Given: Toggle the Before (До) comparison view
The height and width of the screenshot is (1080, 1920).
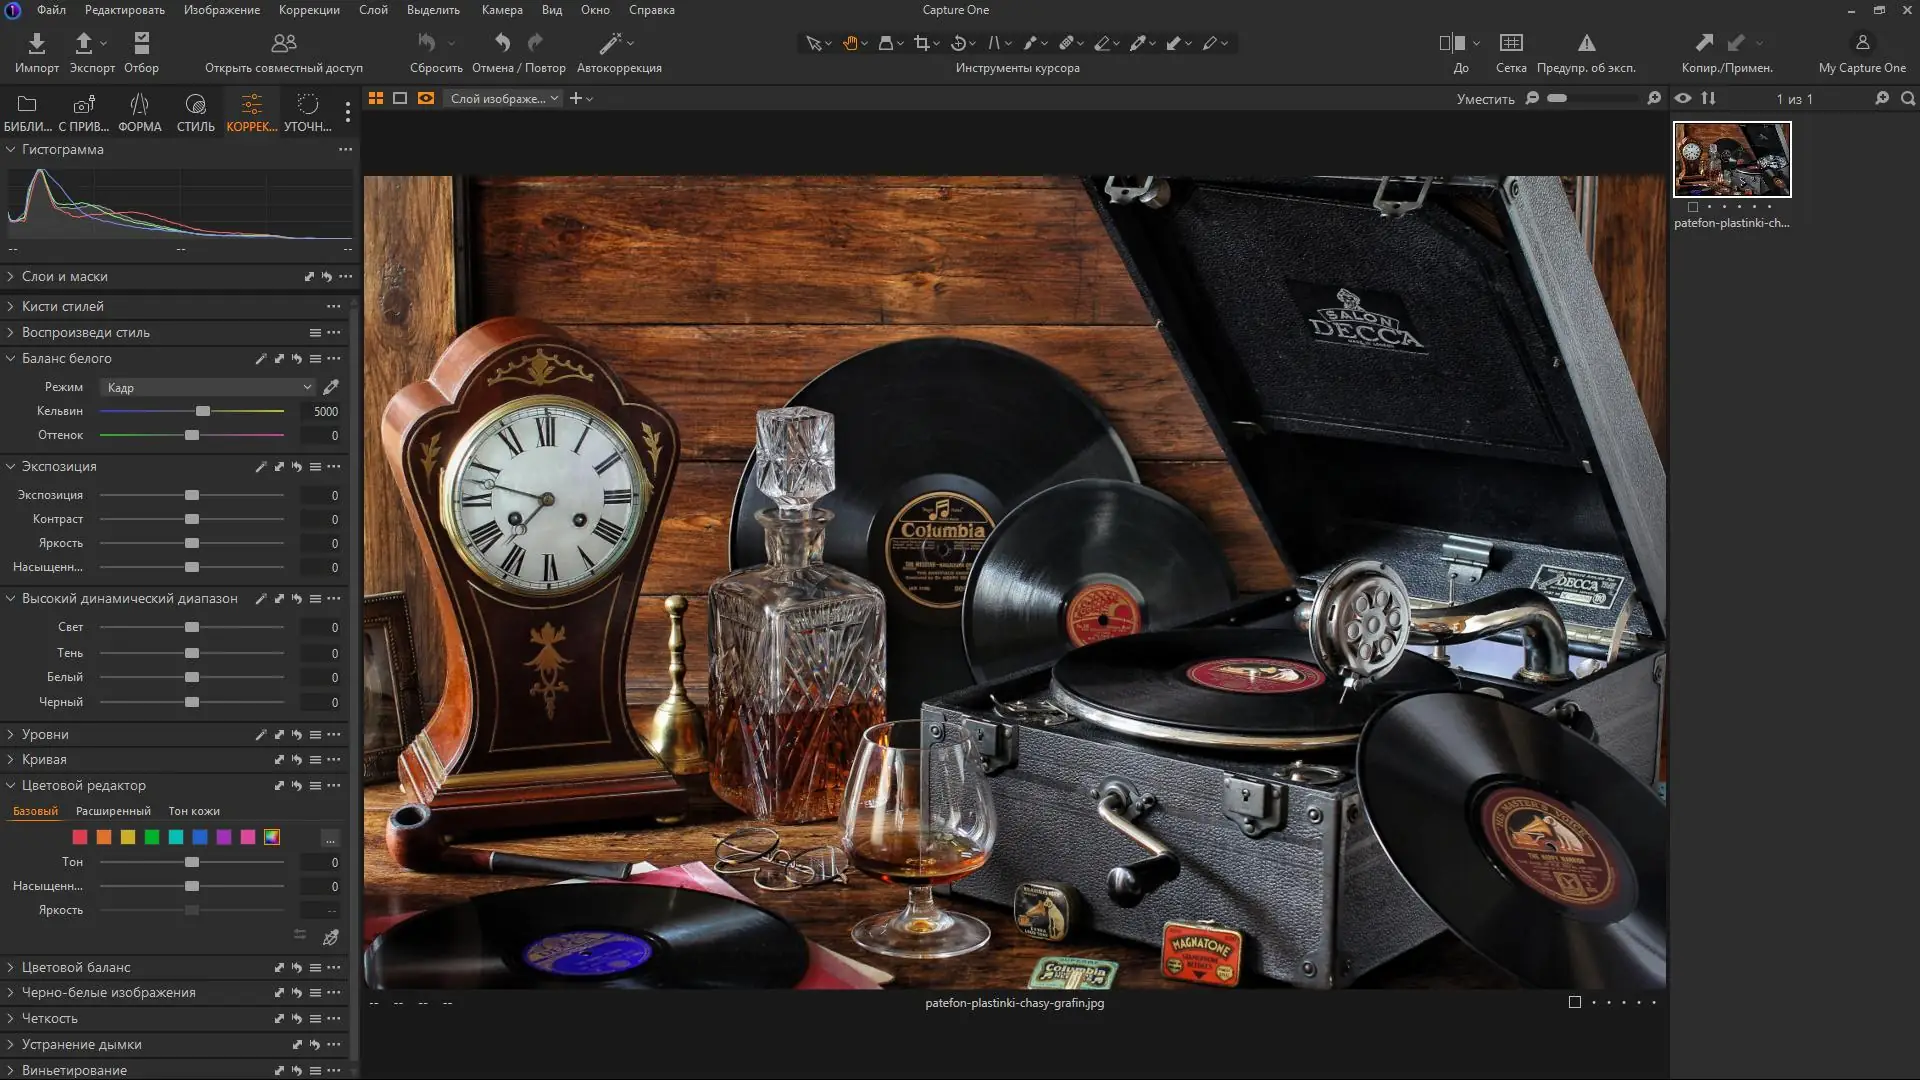Looking at the screenshot, I should (1452, 43).
